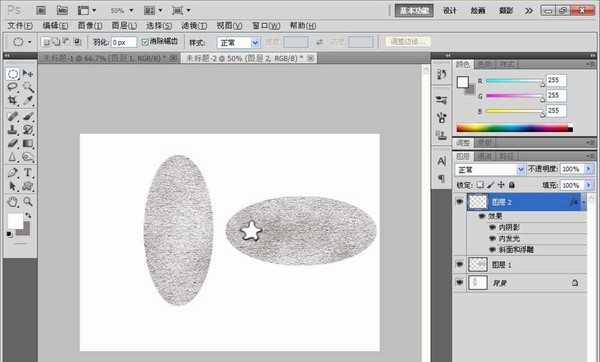
Task: Open the layer blend mode dropdown
Action: (490, 169)
